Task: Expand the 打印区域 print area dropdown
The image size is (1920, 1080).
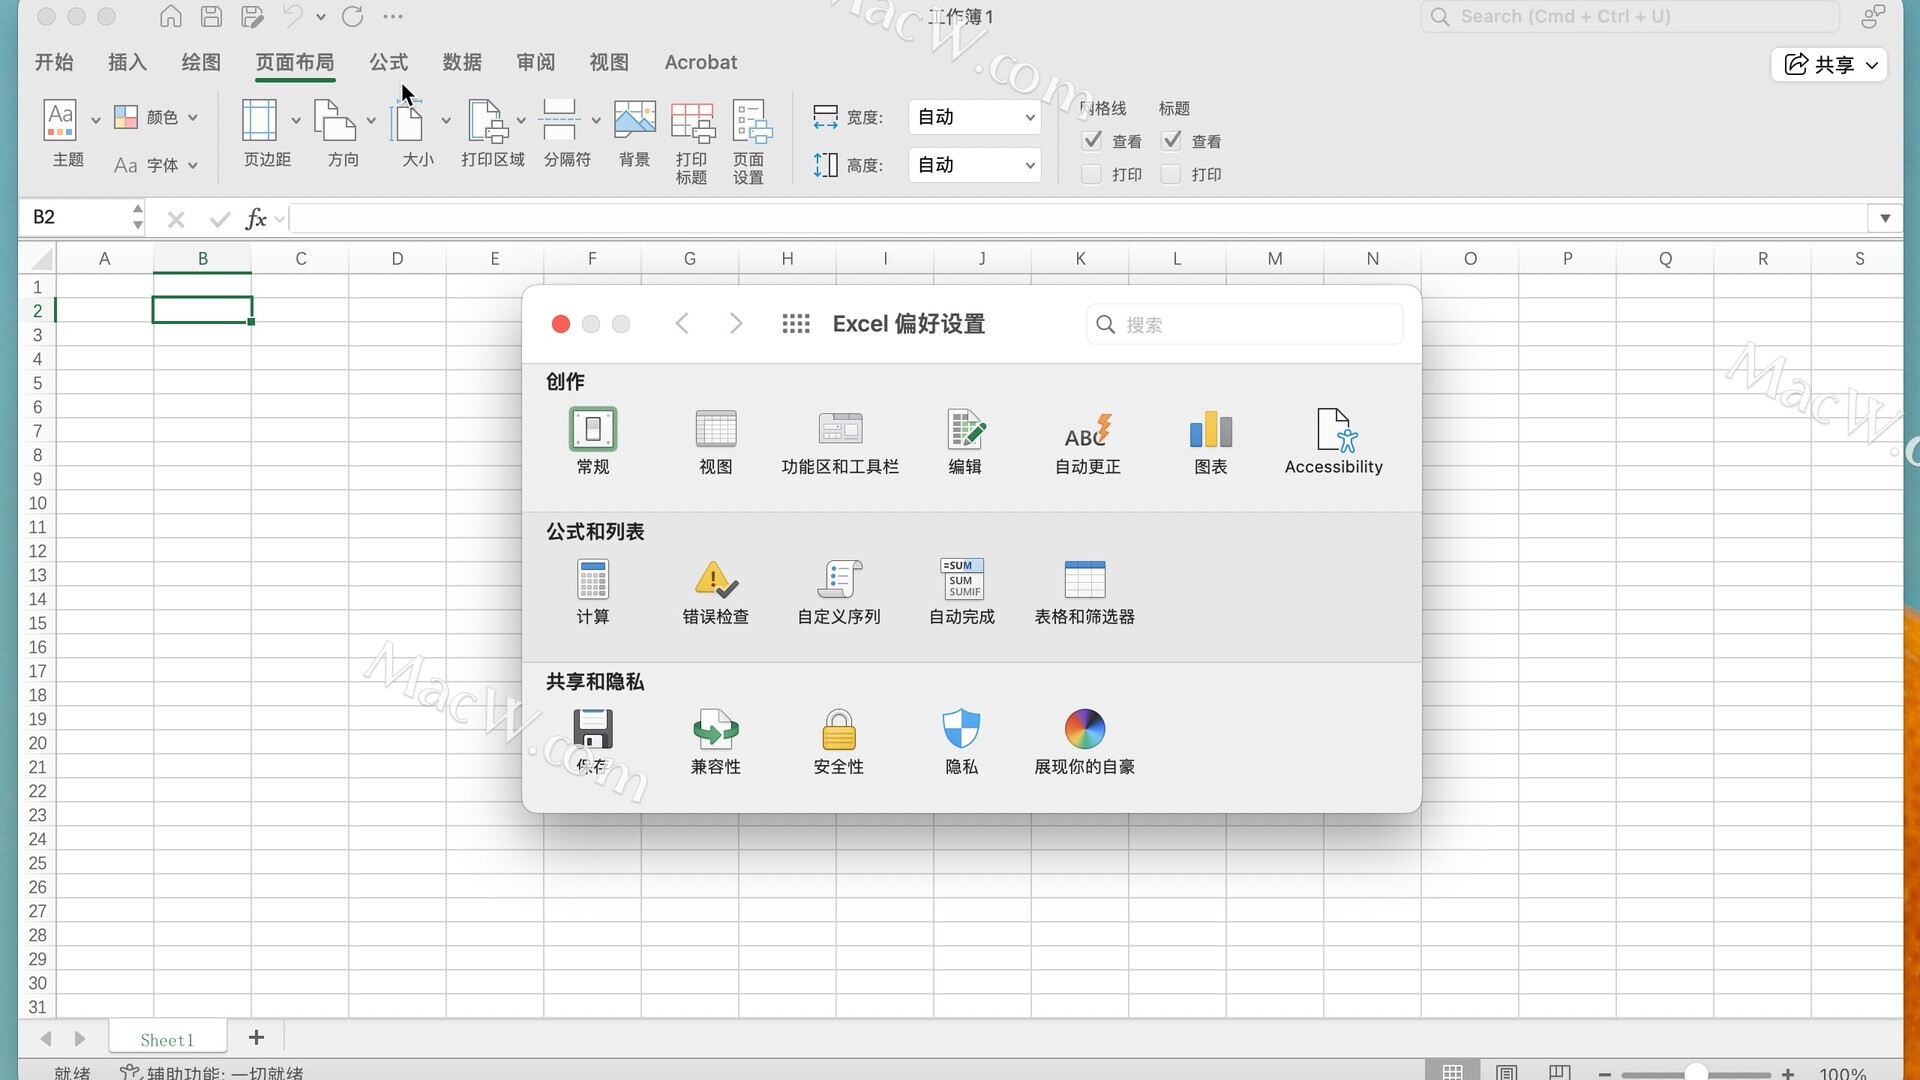Action: (521, 120)
